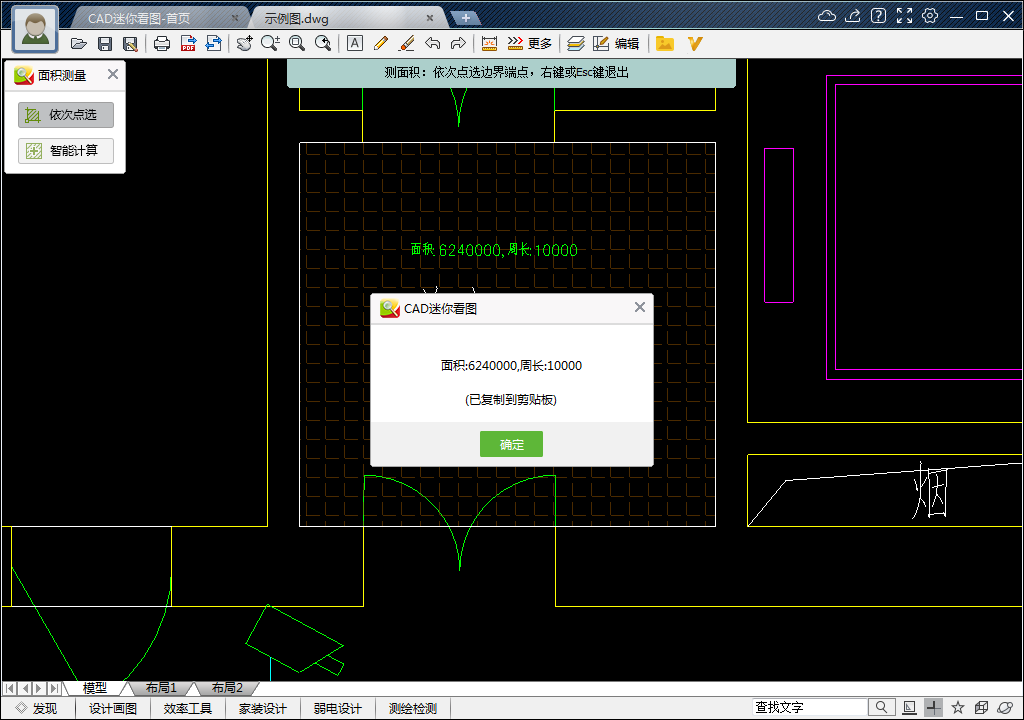This screenshot has height=720, width=1024.
Task: Toggle the crosshair cursor in the status bar
Action: pos(933,708)
